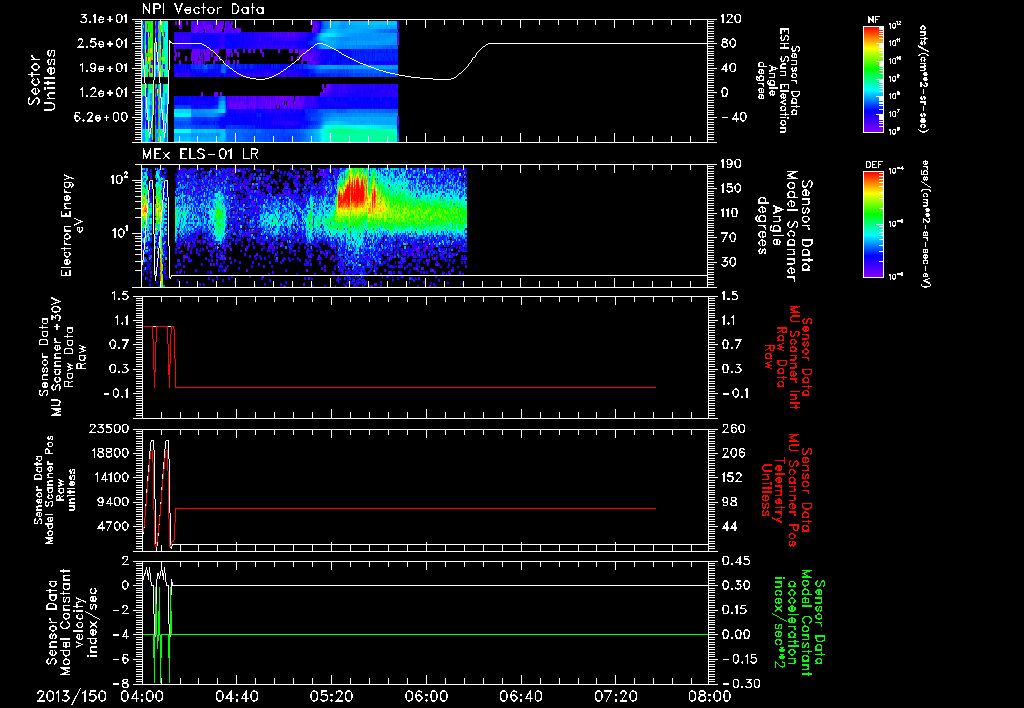Click the 260 telemetry axis value

[x=733, y=428]
